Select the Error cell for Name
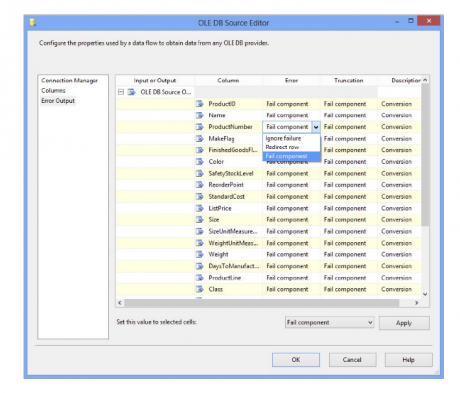This screenshot has height=393, width=460. tap(291, 115)
